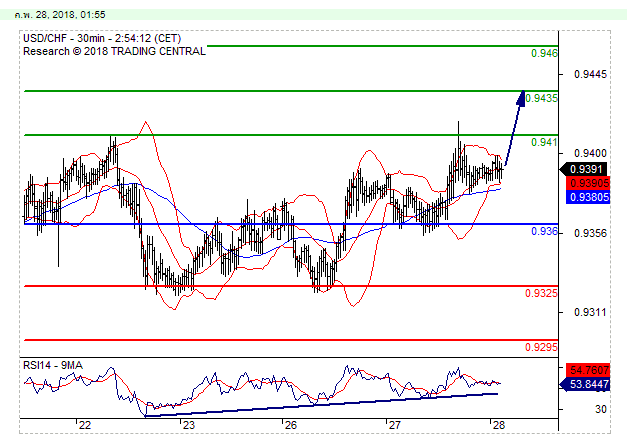The width and height of the screenshot is (627, 443).
Task: Click the green resistance label 0.946
Action: tap(544, 53)
